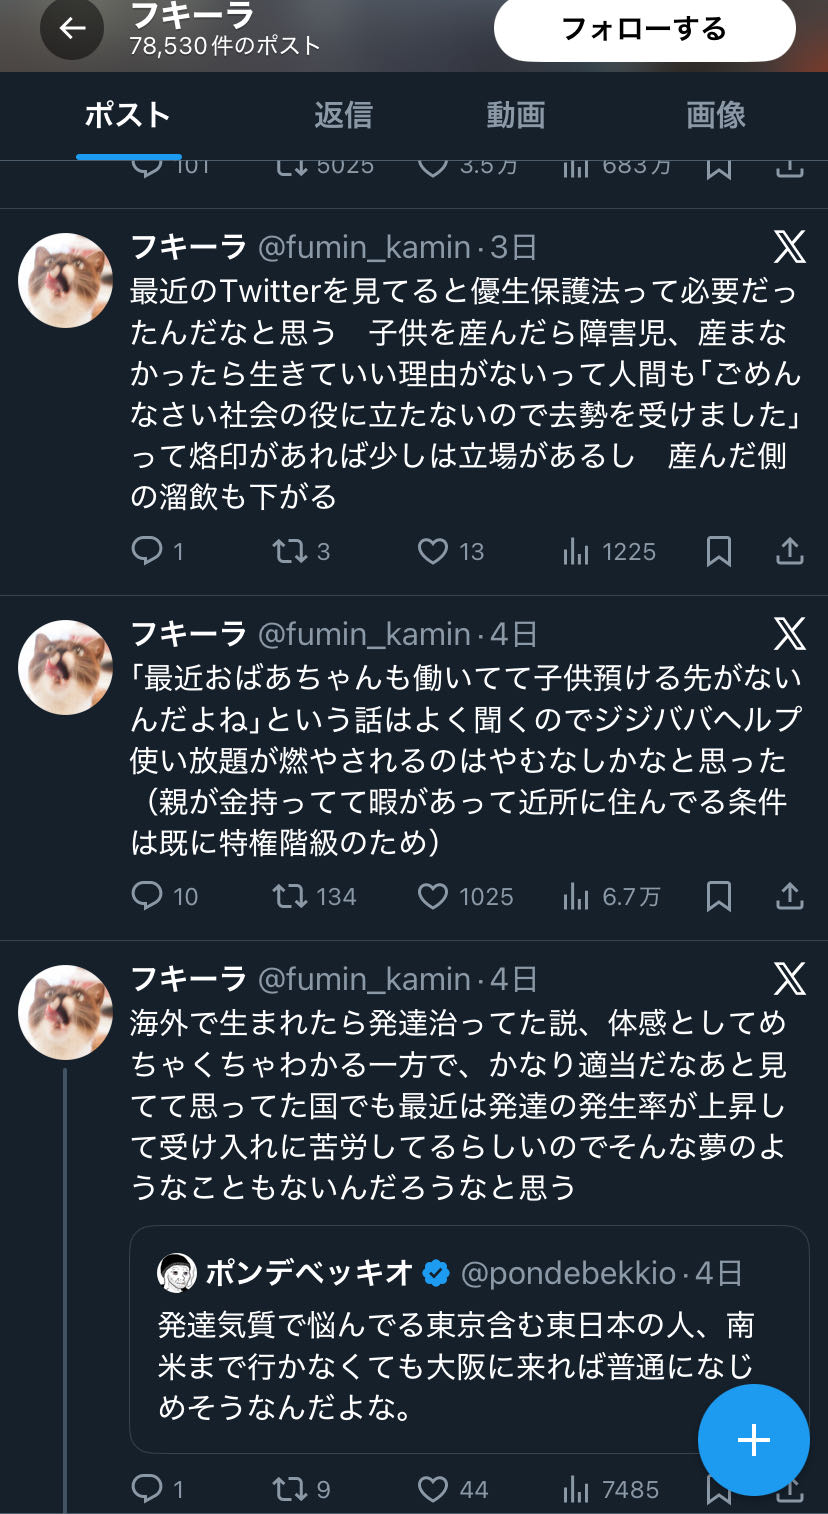
Task: Tap the Grok icon on the おばあちゃん post
Action: point(789,634)
